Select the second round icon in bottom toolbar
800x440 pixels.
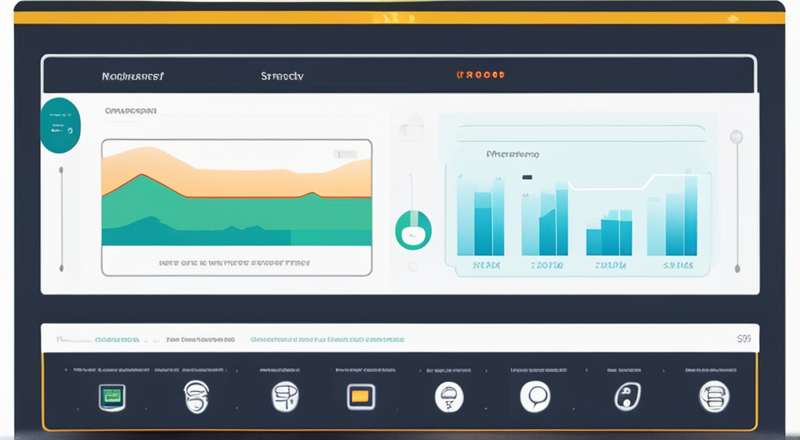coord(196,397)
